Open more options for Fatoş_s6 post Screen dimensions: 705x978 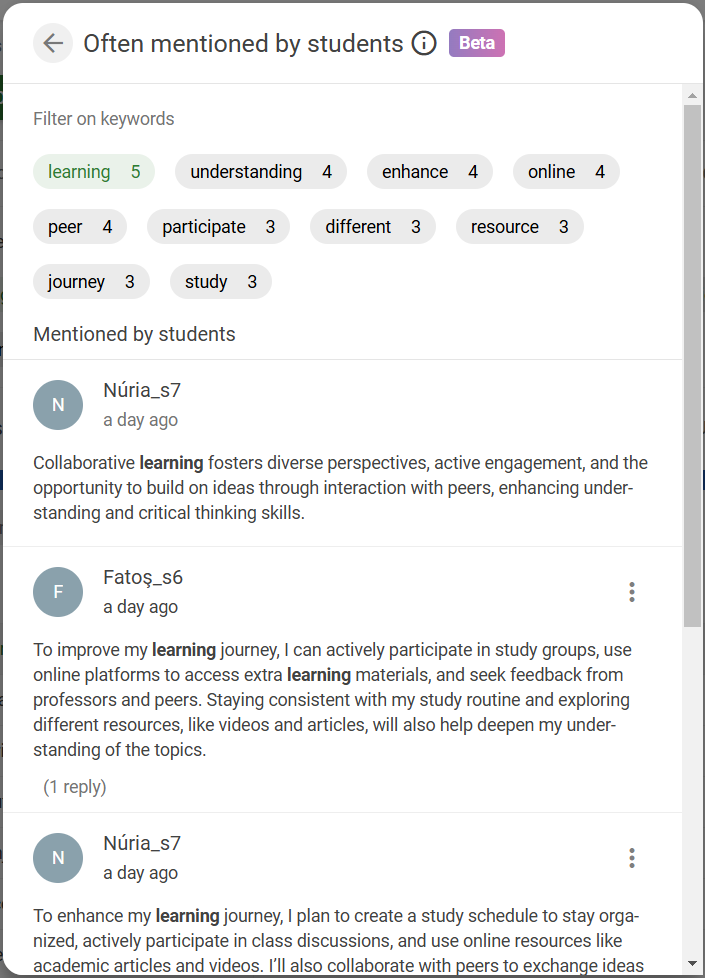(632, 592)
